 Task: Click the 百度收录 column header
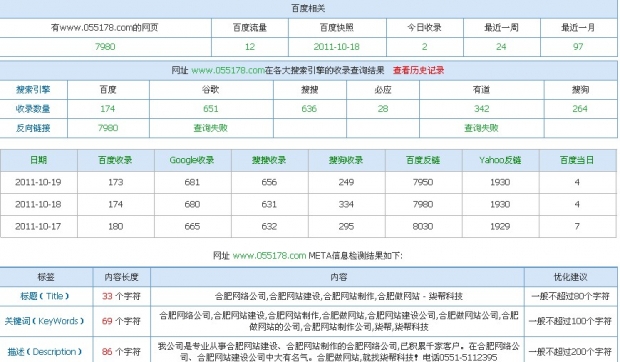click(115, 160)
